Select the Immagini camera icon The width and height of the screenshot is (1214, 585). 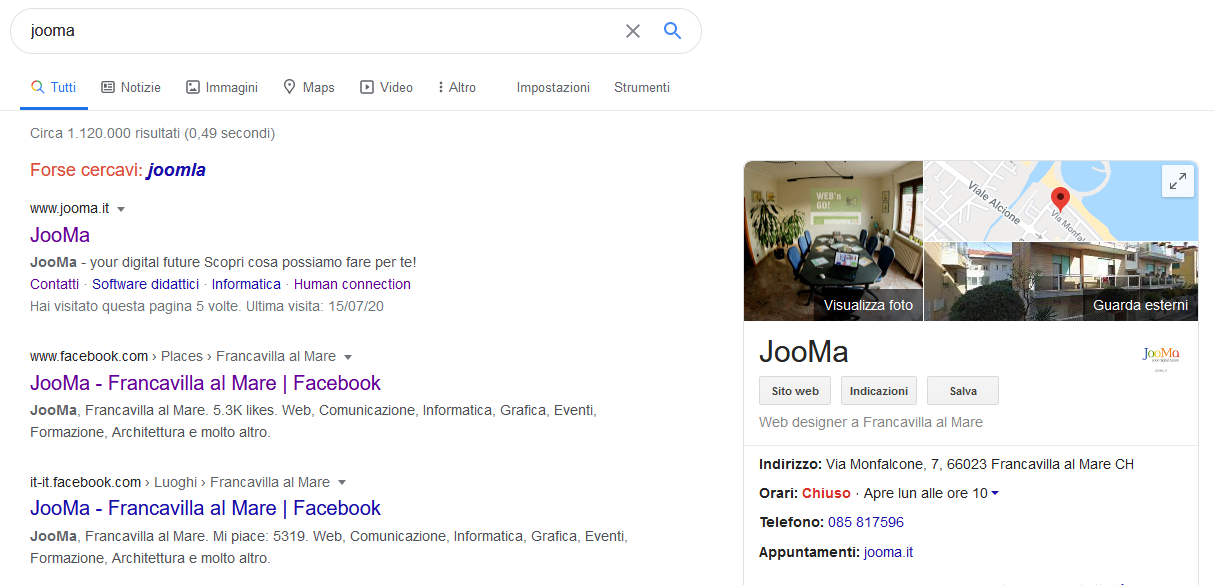(193, 87)
